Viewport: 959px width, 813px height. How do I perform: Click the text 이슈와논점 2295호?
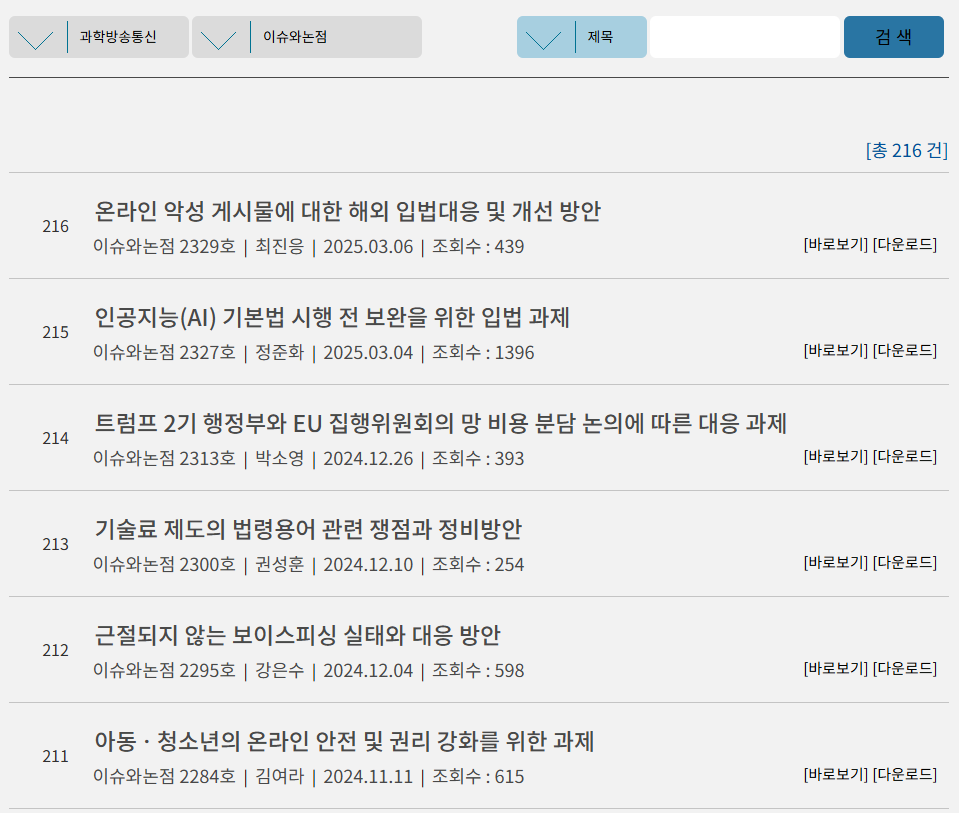(165, 670)
